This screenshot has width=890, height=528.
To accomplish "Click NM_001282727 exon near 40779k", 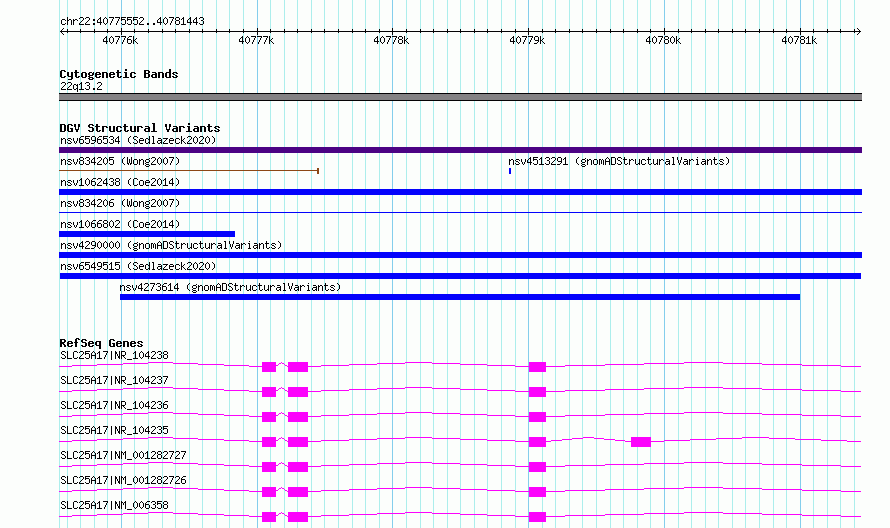I will [537, 467].
